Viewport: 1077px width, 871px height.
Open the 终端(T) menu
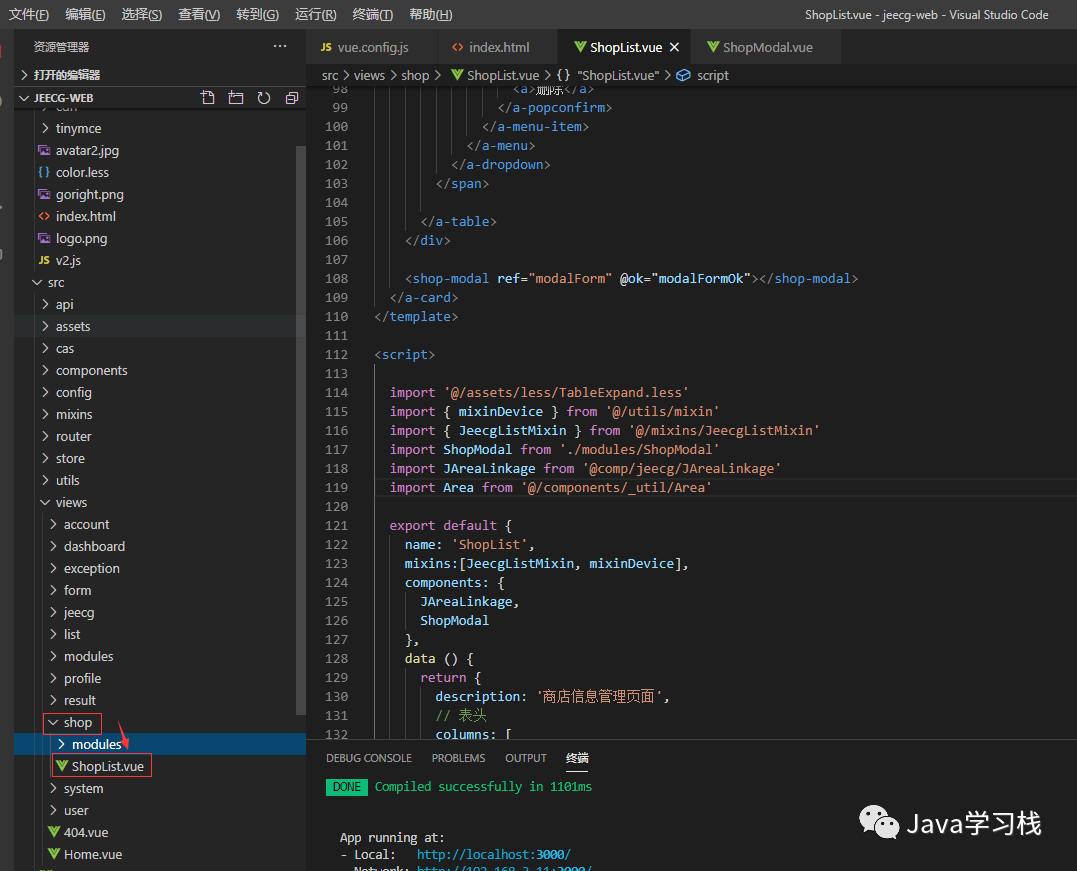click(x=372, y=14)
